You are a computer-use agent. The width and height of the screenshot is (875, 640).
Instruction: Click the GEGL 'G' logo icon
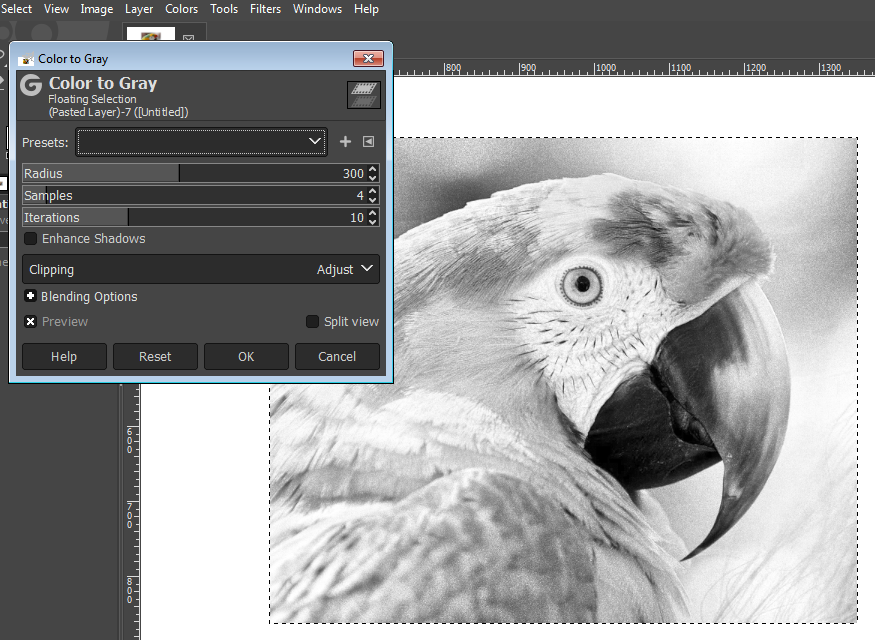click(x=31, y=85)
